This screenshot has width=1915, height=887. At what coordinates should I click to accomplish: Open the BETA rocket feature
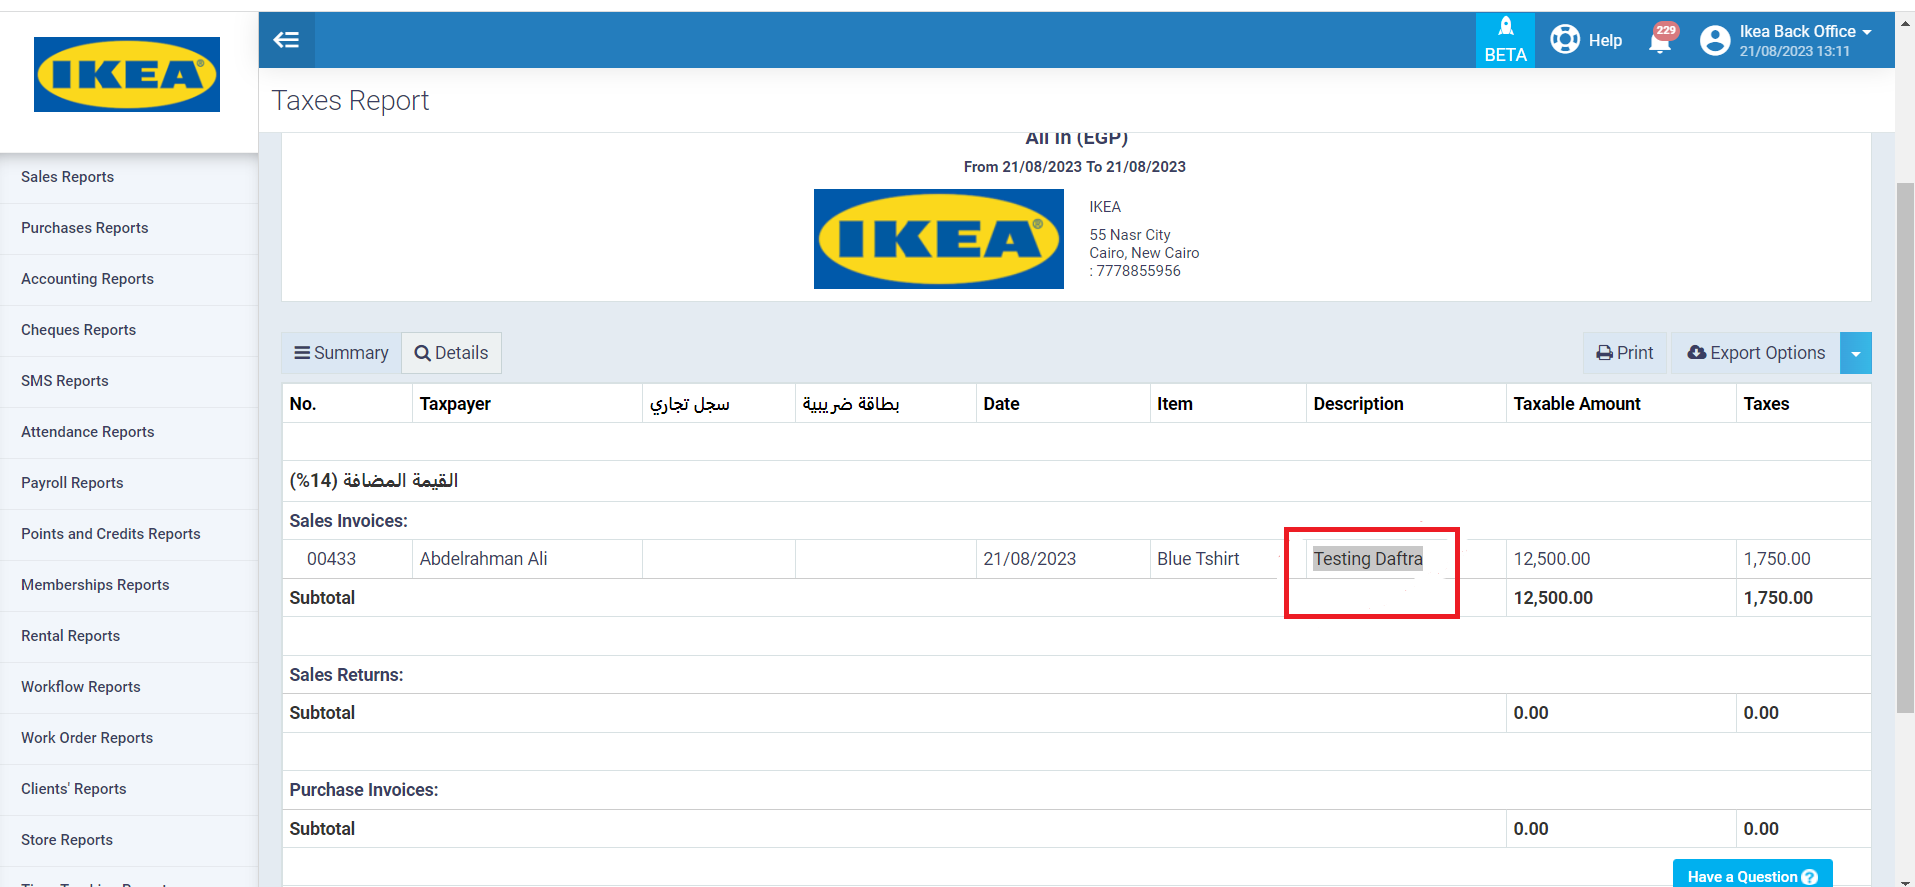click(1505, 40)
